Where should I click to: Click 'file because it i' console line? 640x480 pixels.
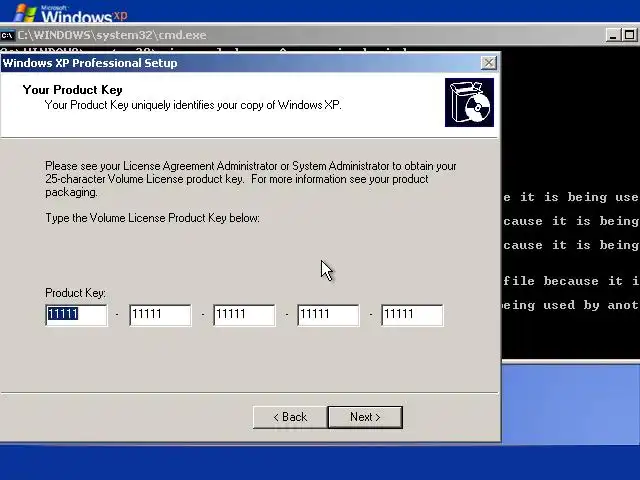[571, 281]
